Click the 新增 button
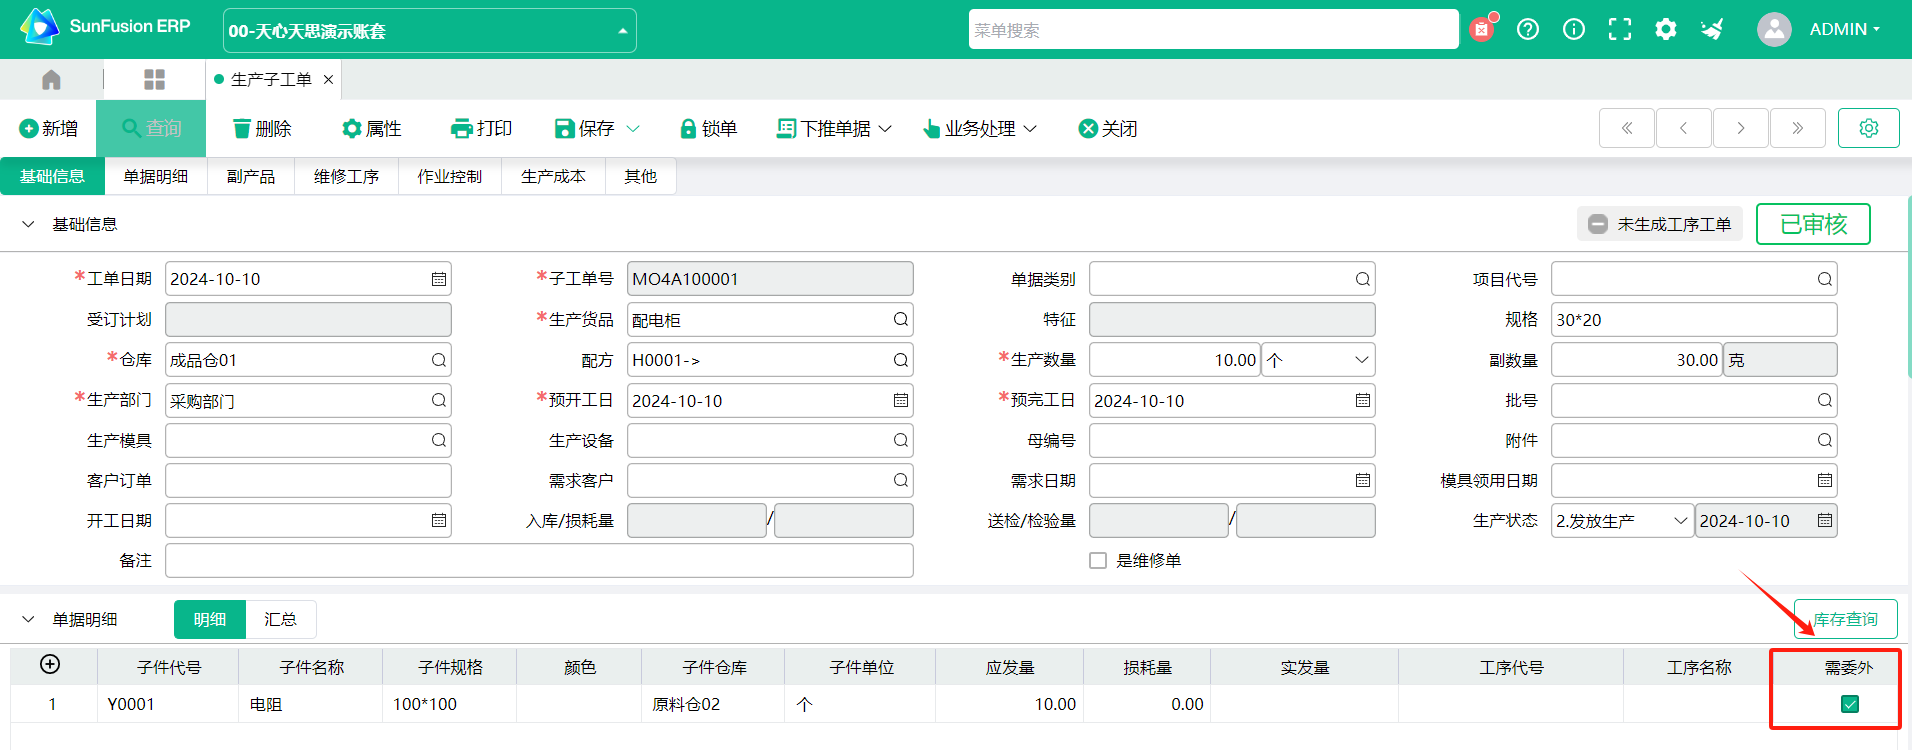Viewport: 1912px width, 750px height. pyautogui.click(x=49, y=129)
